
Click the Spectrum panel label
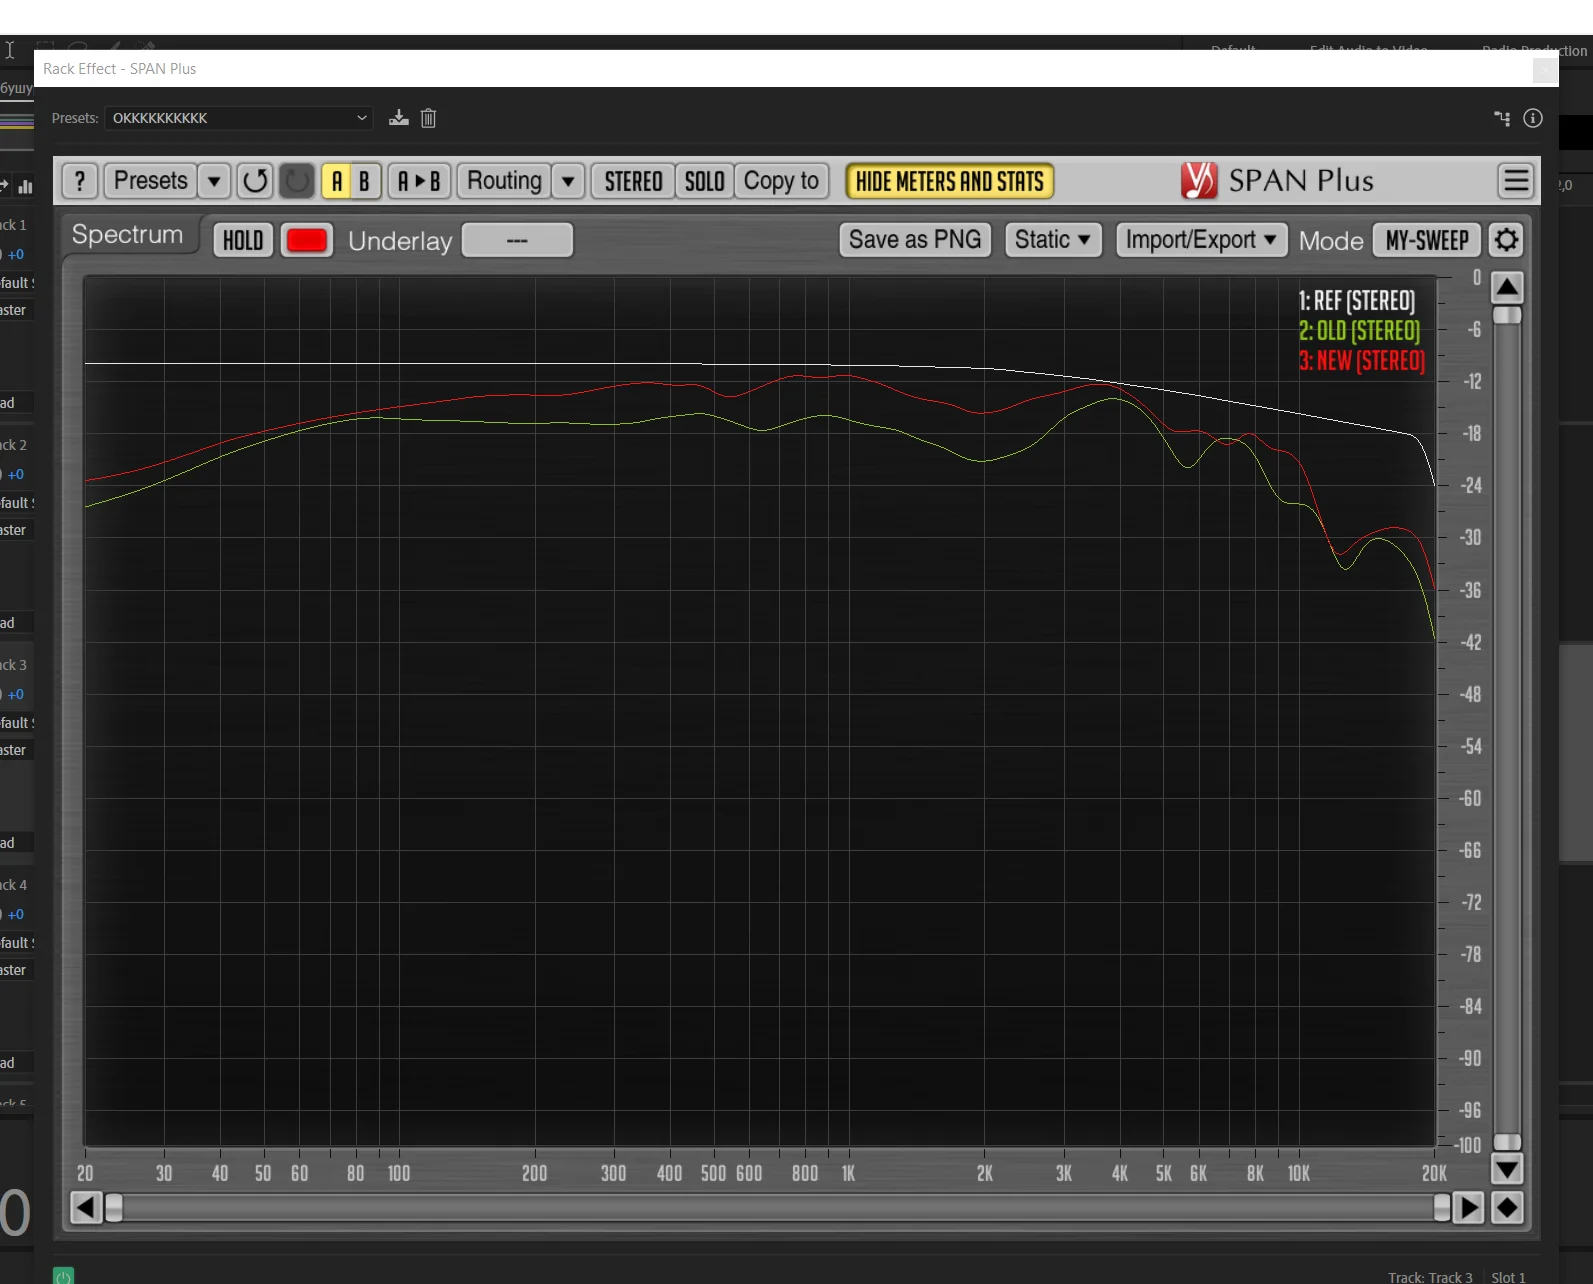point(127,235)
